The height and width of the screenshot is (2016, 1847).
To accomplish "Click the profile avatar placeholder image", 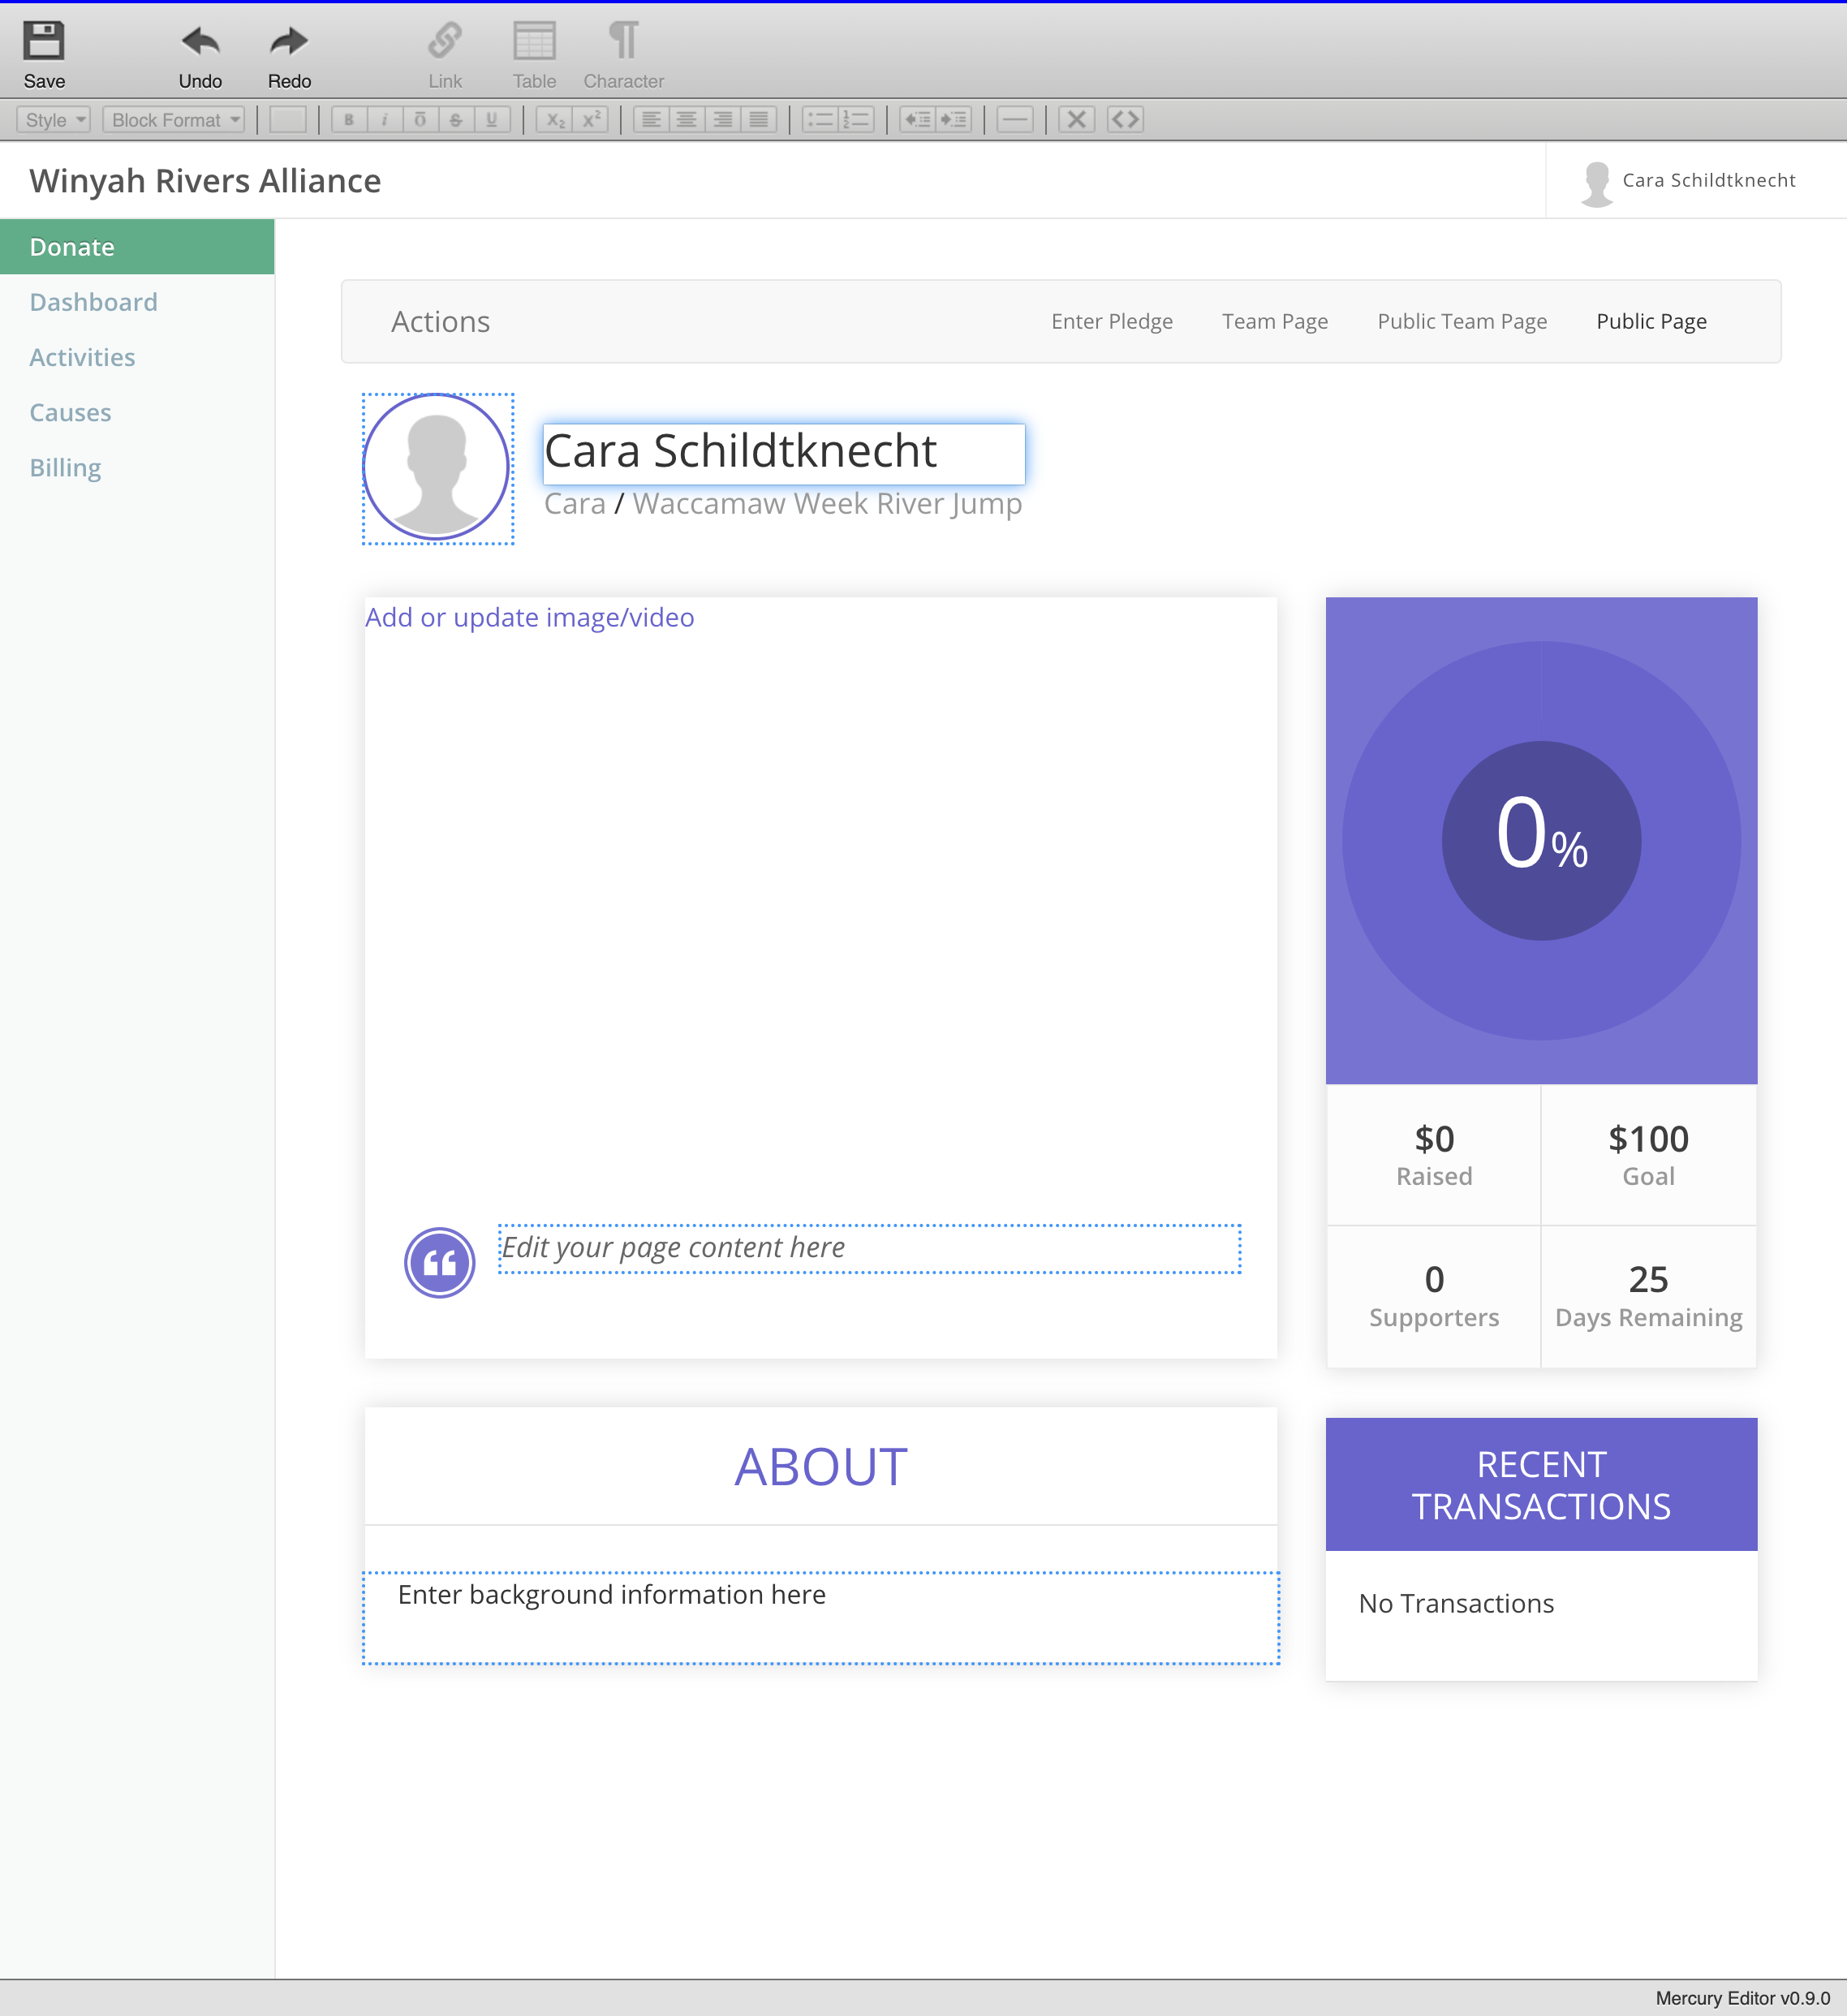I will 437,468.
